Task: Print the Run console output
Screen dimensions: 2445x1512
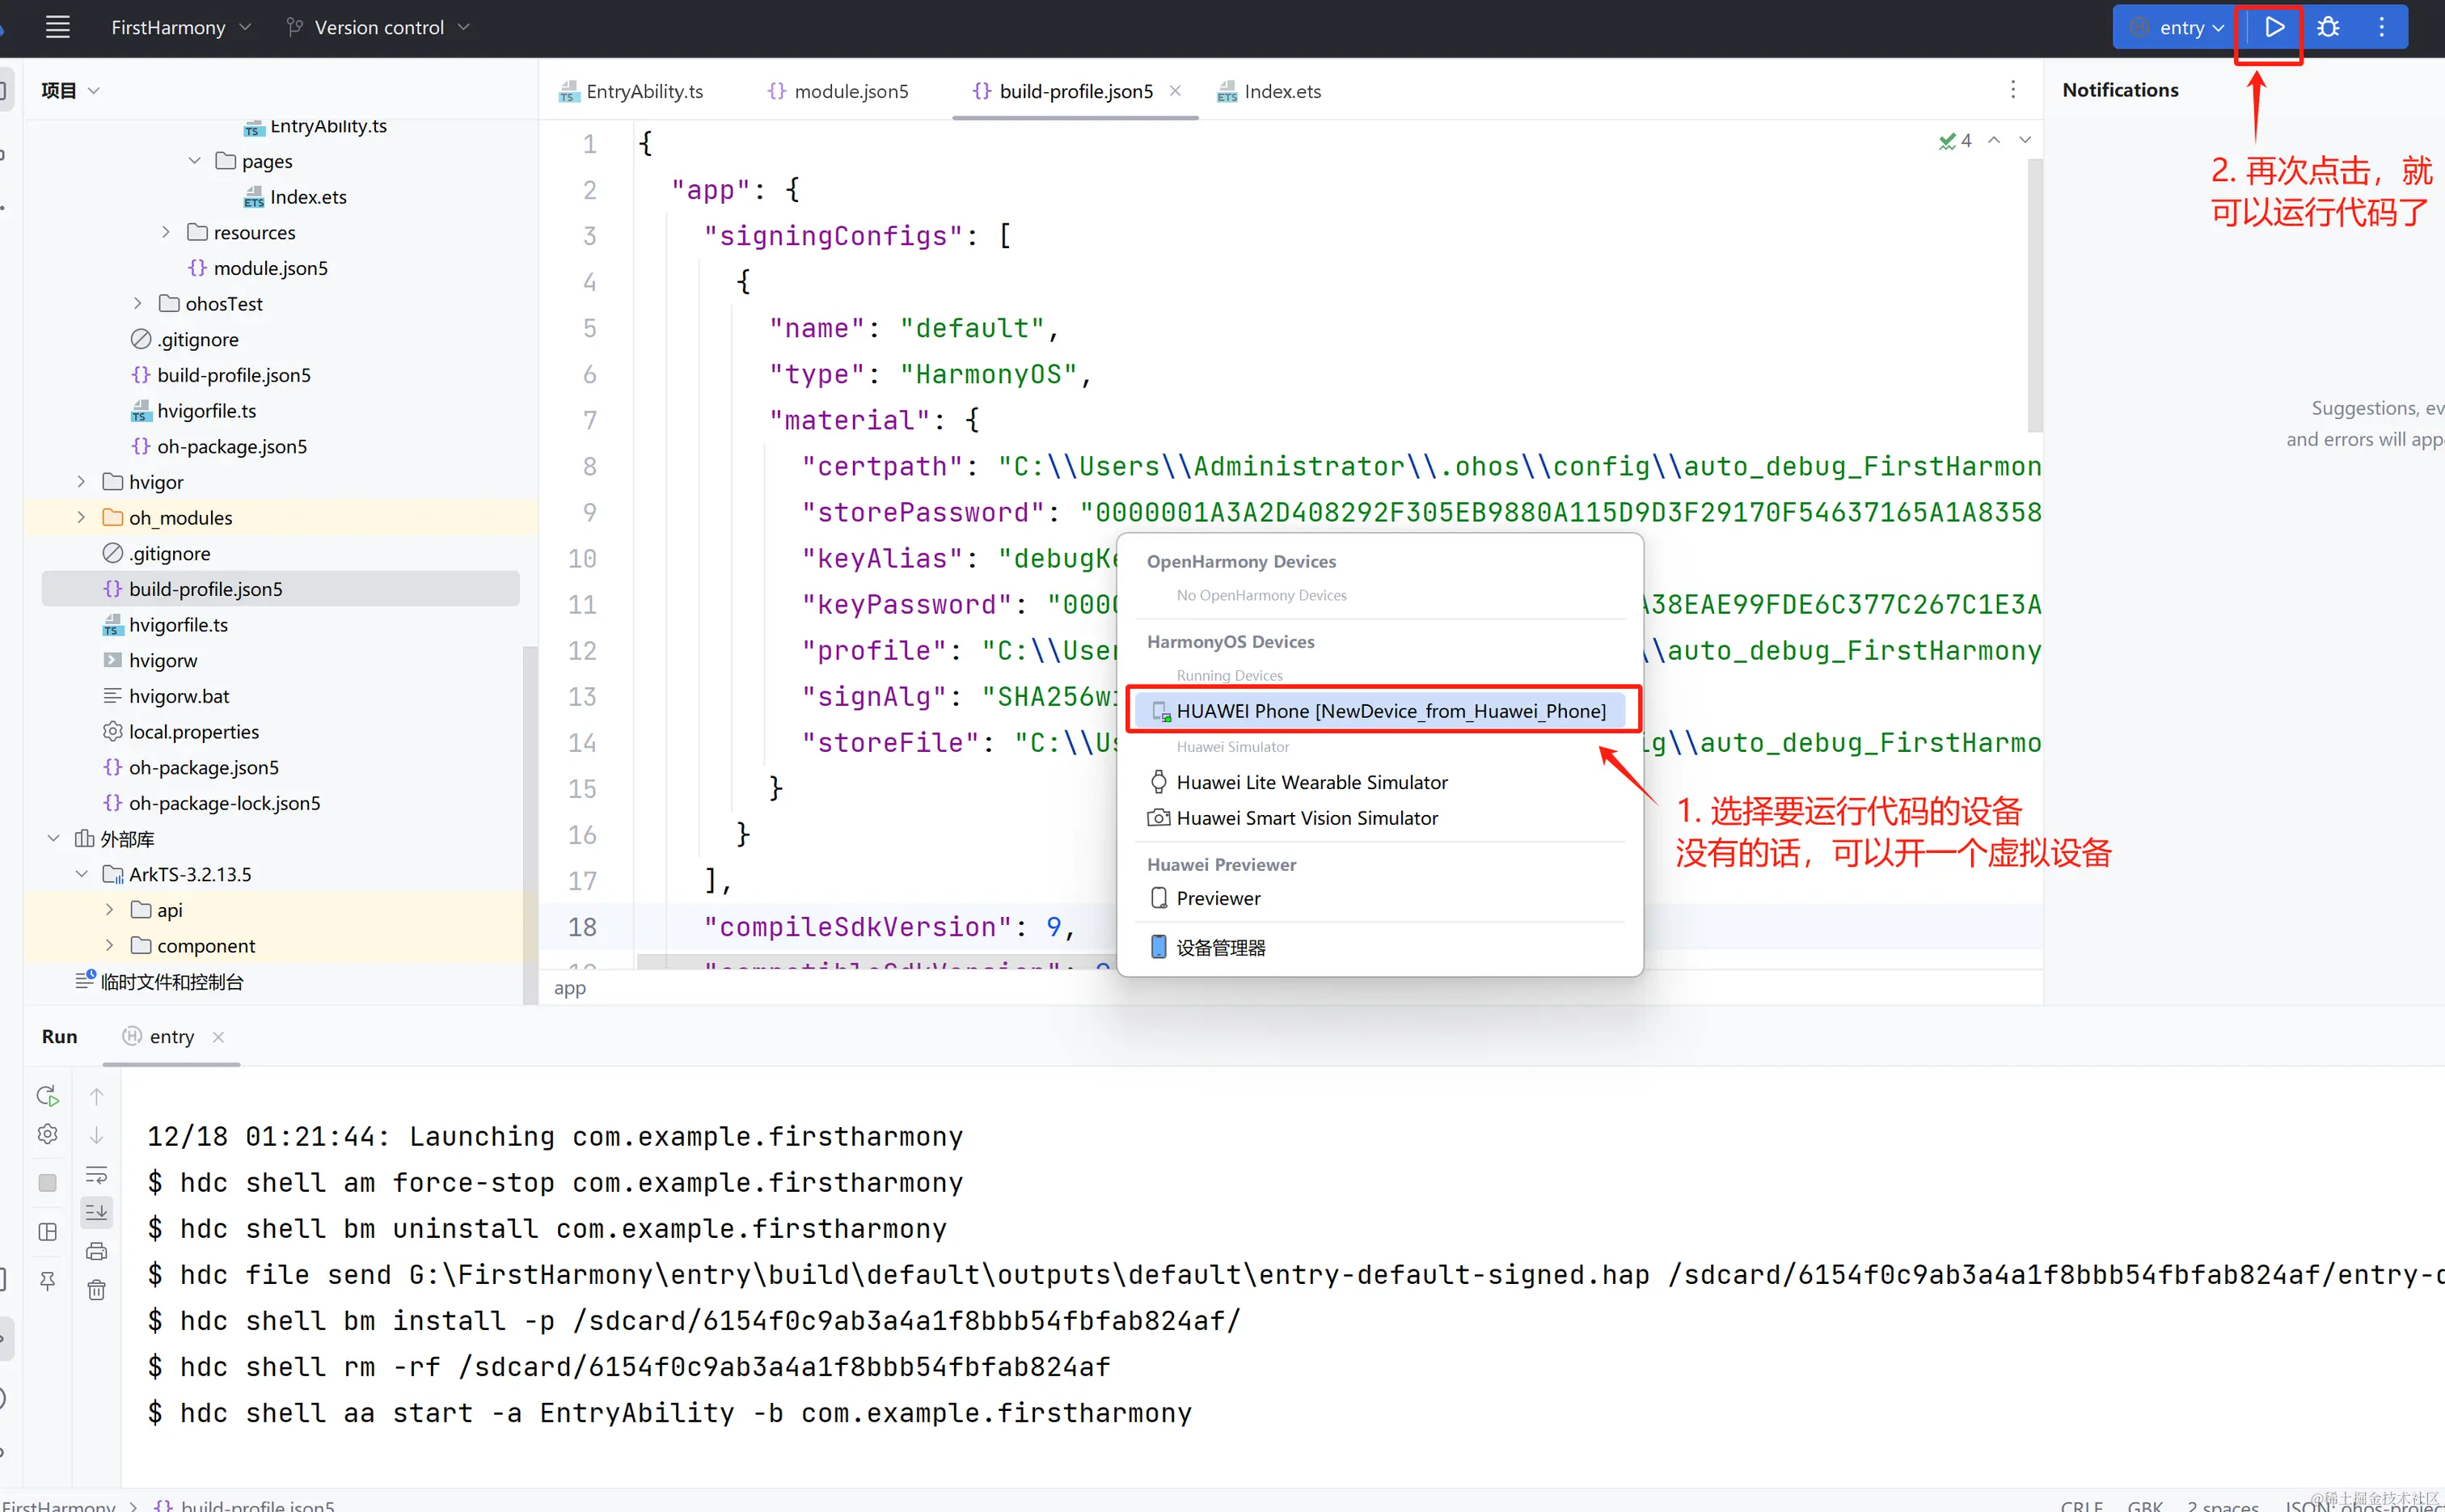Action: click(96, 1251)
